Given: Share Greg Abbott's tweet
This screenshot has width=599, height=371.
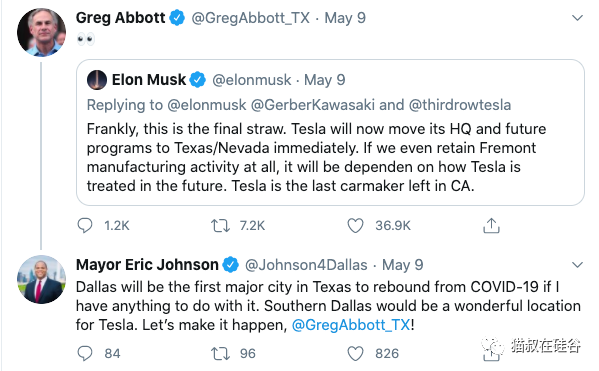Looking at the screenshot, I should click(491, 225).
